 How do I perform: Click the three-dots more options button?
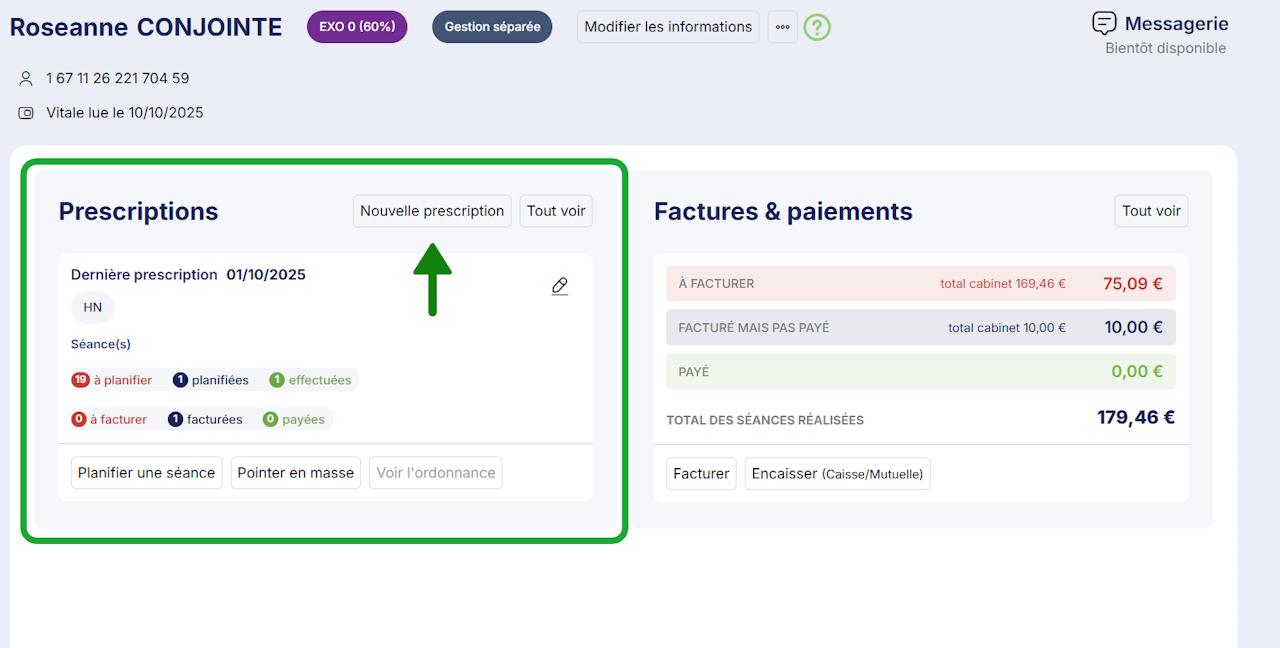tap(782, 27)
